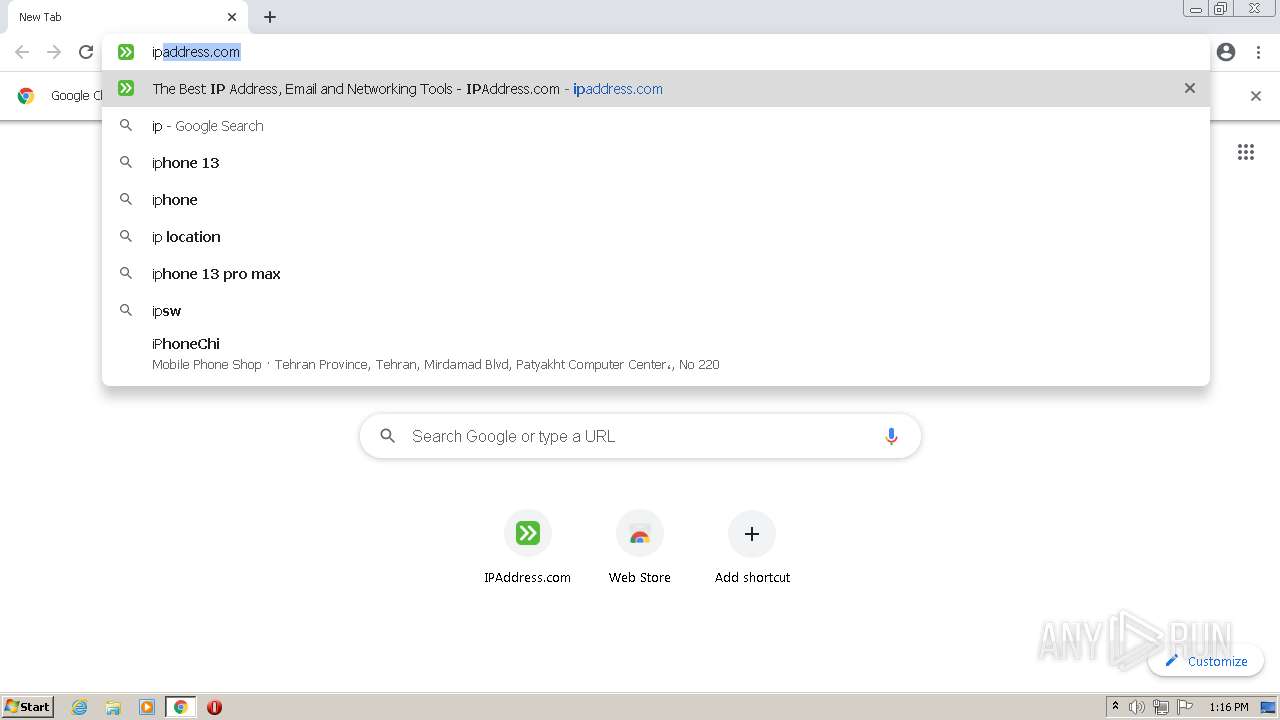Click the Google Chrome logo in info bar
The height and width of the screenshot is (720, 1280).
click(26, 96)
